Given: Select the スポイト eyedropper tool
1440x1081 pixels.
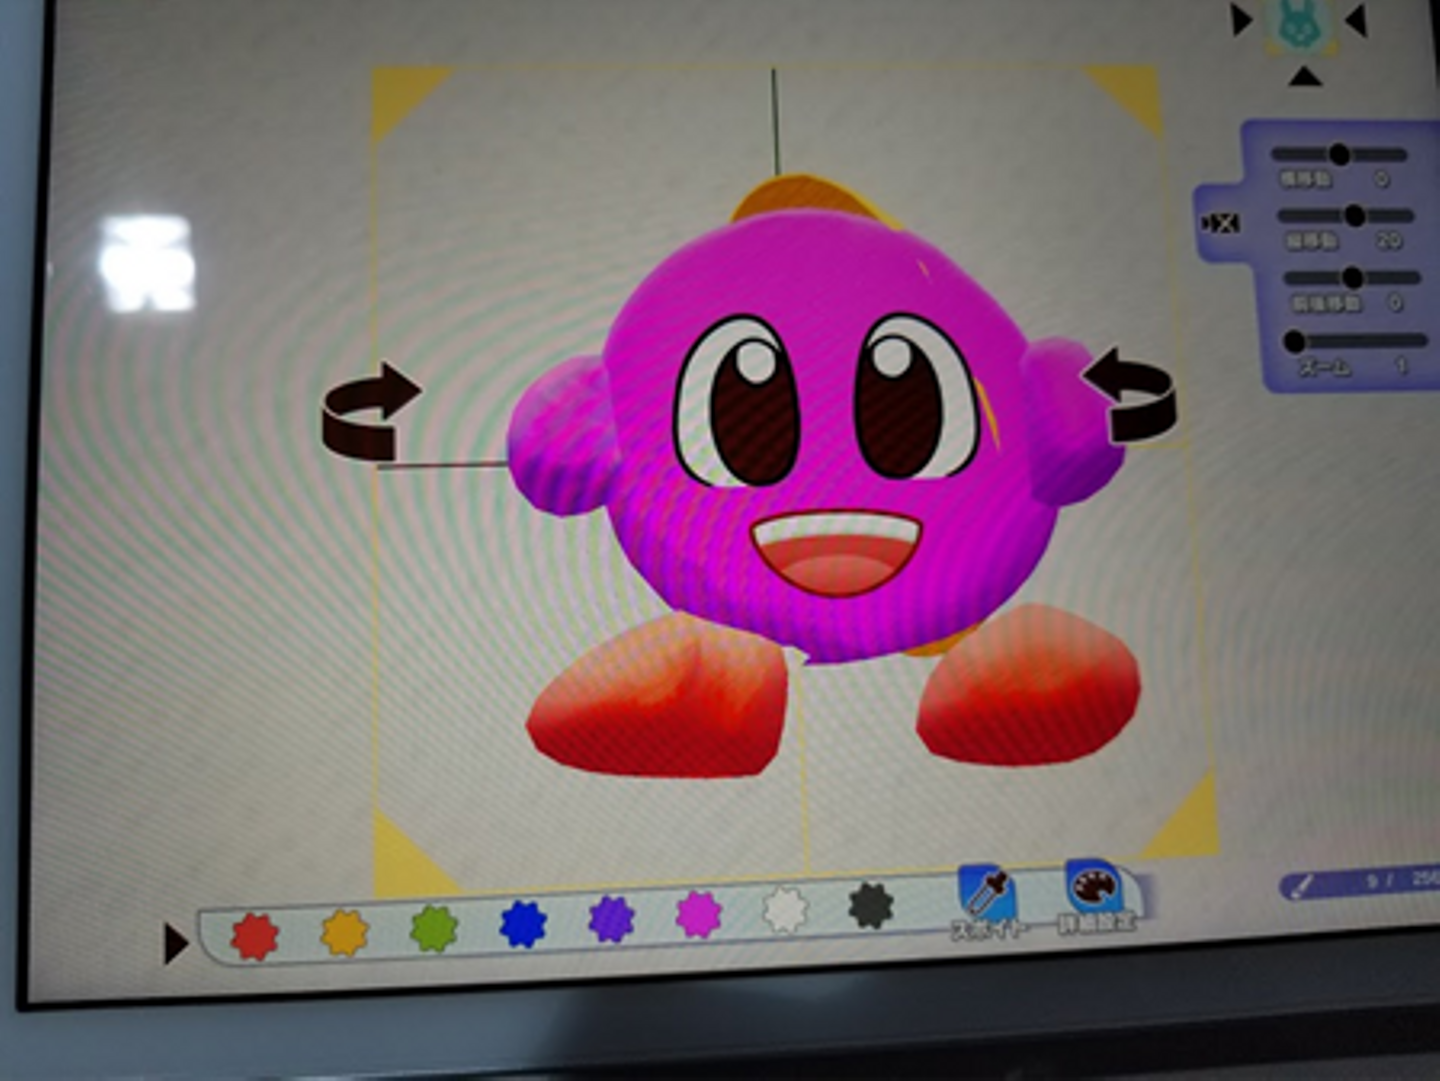Looking at the screenshot, I should pyautogui.click(x=988, y=902).
